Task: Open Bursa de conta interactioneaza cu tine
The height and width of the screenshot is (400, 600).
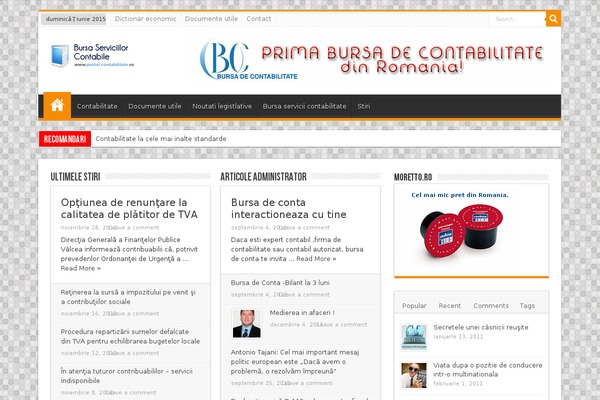Action: tap(289, 208)
